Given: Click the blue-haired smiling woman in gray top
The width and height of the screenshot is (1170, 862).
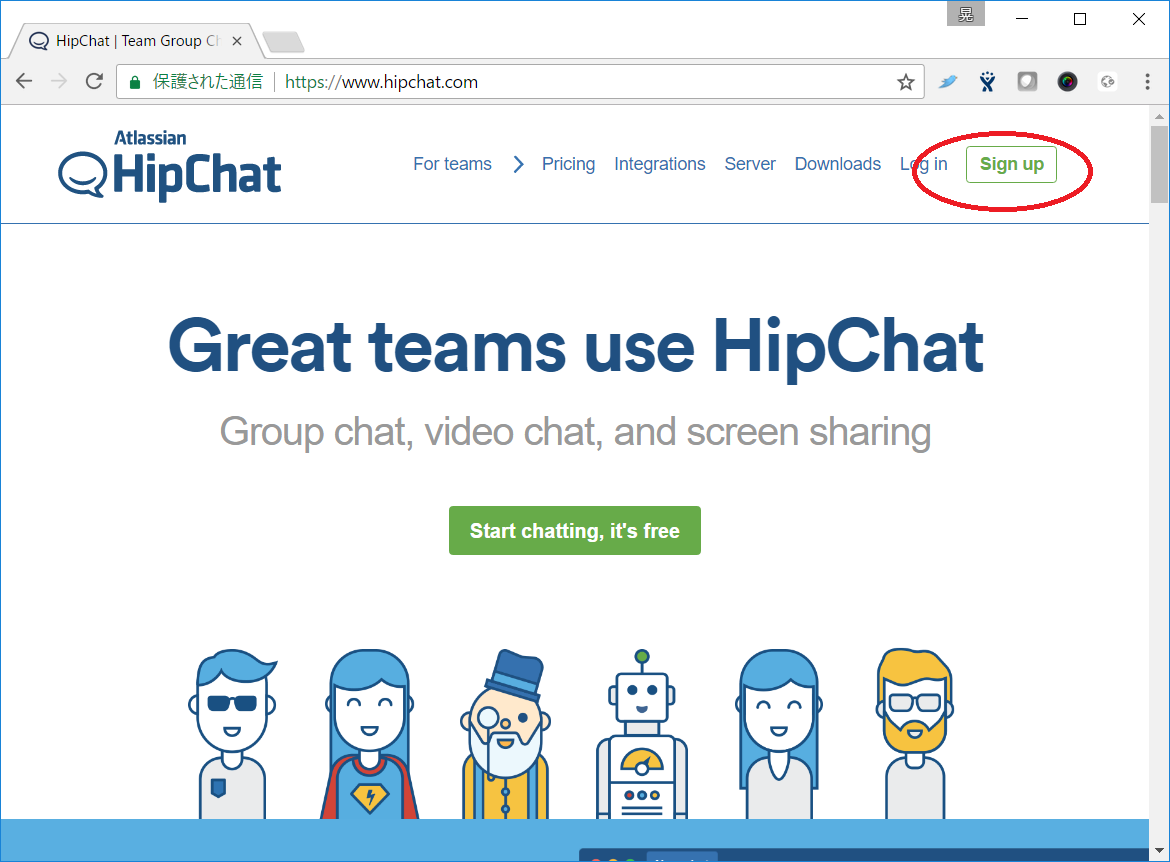Looking at the screenshot, I should 778,734.
